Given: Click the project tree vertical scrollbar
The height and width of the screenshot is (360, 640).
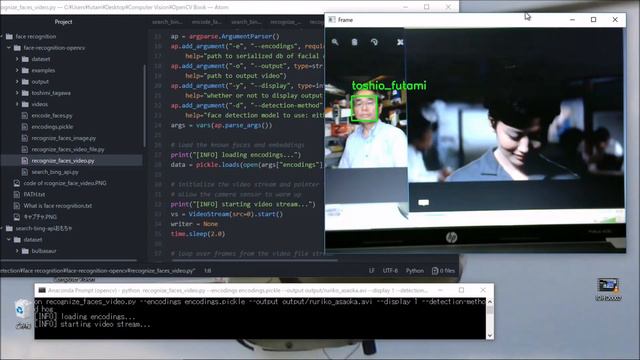Looking at the screenshot, I should (x=144, y=106).
